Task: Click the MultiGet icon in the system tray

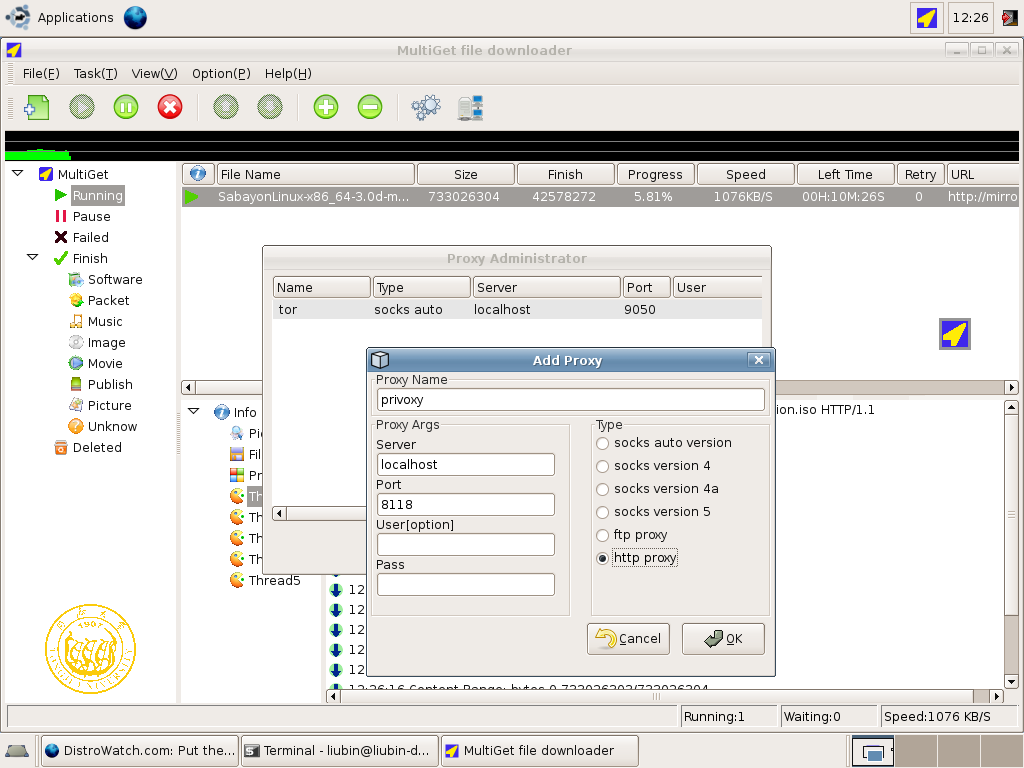Action: (927, 18)
